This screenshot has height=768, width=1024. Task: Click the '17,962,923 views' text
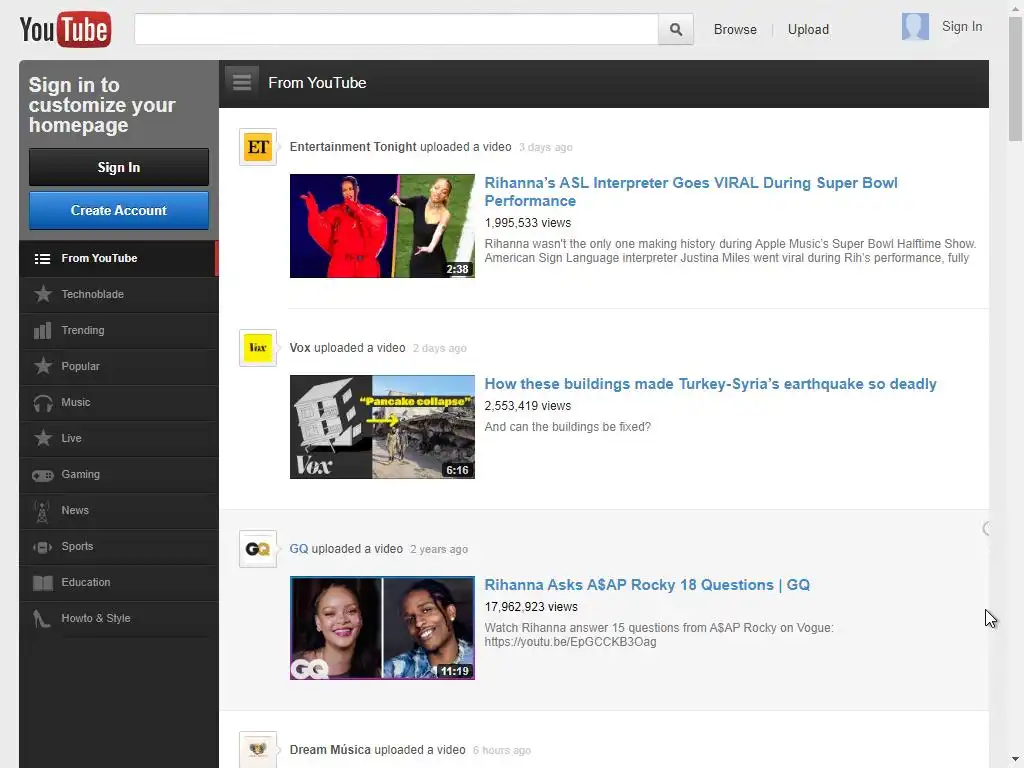[x=531, y=607]
